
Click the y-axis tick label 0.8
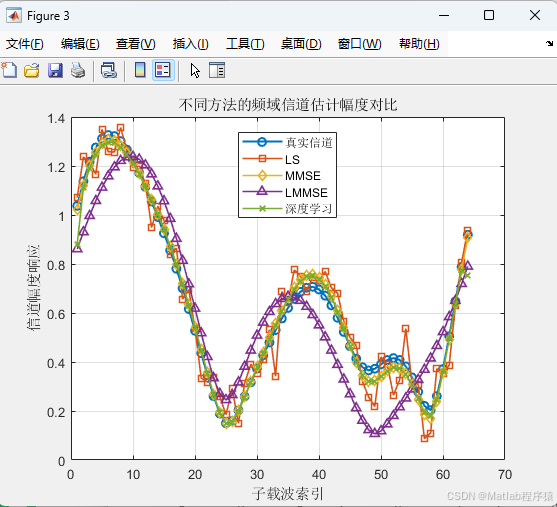[x=56, y=265]
